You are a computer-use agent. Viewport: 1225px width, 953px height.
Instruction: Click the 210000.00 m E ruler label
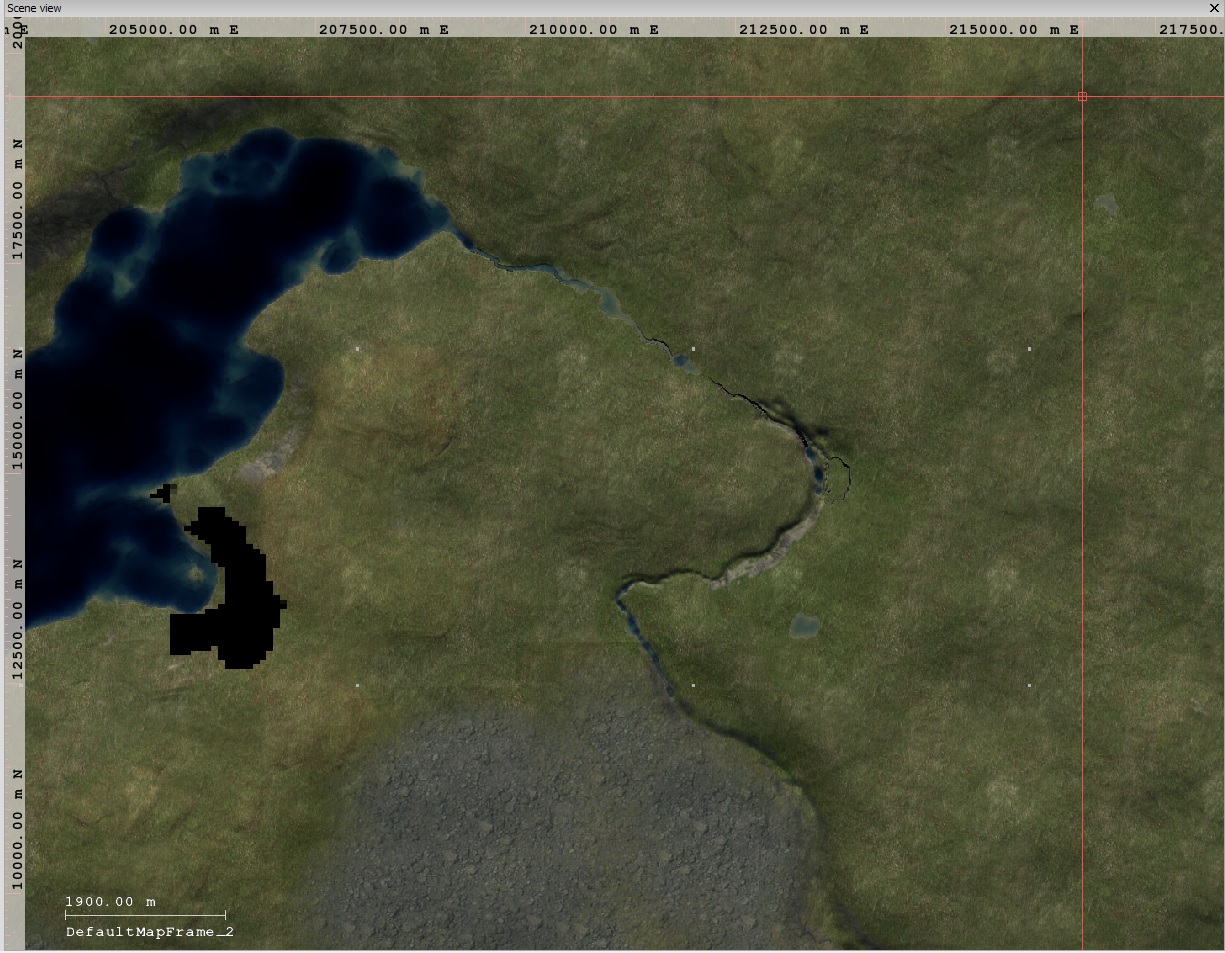tap(593, 29)
